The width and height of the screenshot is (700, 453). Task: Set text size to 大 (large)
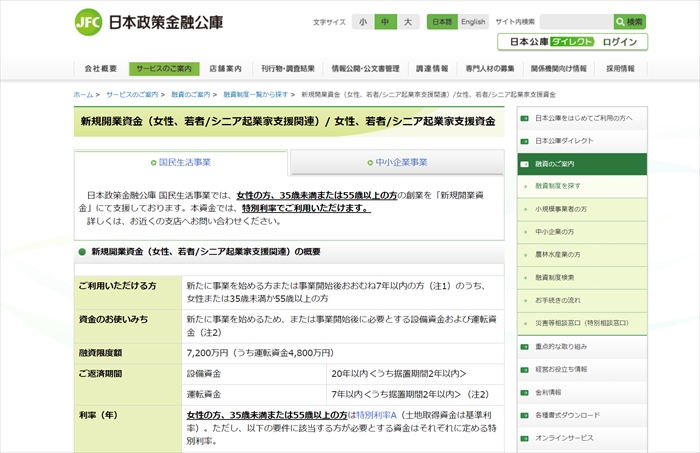tap(408, 22)
